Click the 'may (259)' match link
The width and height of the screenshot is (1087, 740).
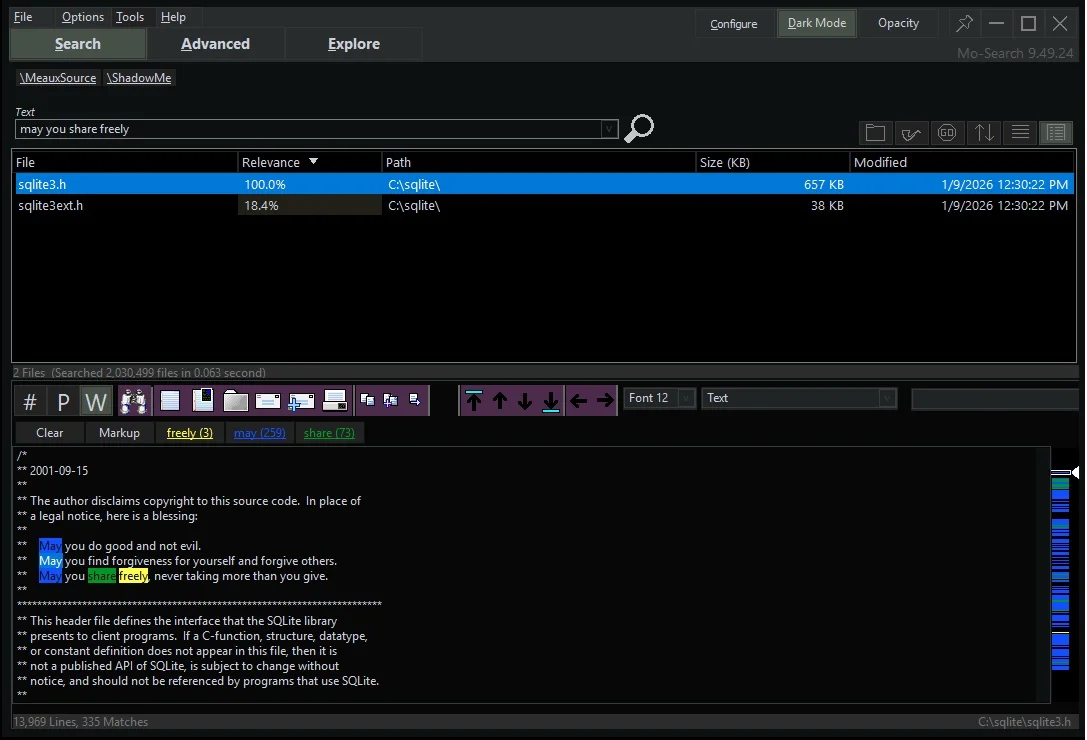click(259, 432)
